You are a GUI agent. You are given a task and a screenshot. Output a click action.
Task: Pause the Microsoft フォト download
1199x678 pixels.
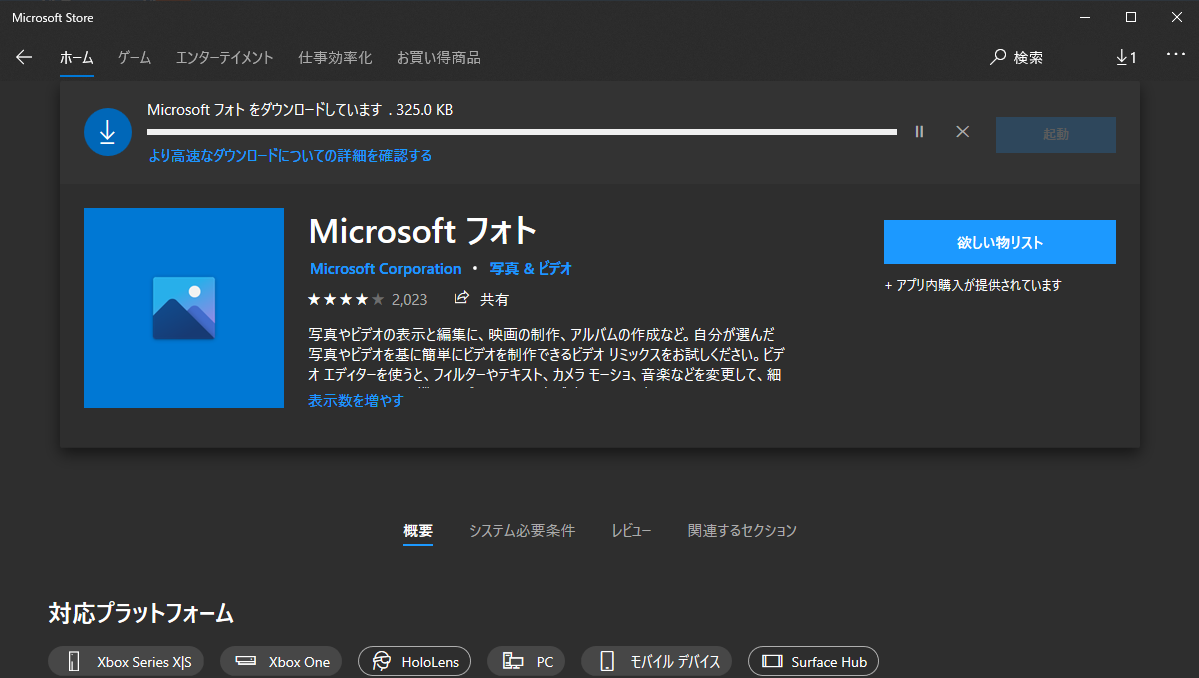coord(919,132)
